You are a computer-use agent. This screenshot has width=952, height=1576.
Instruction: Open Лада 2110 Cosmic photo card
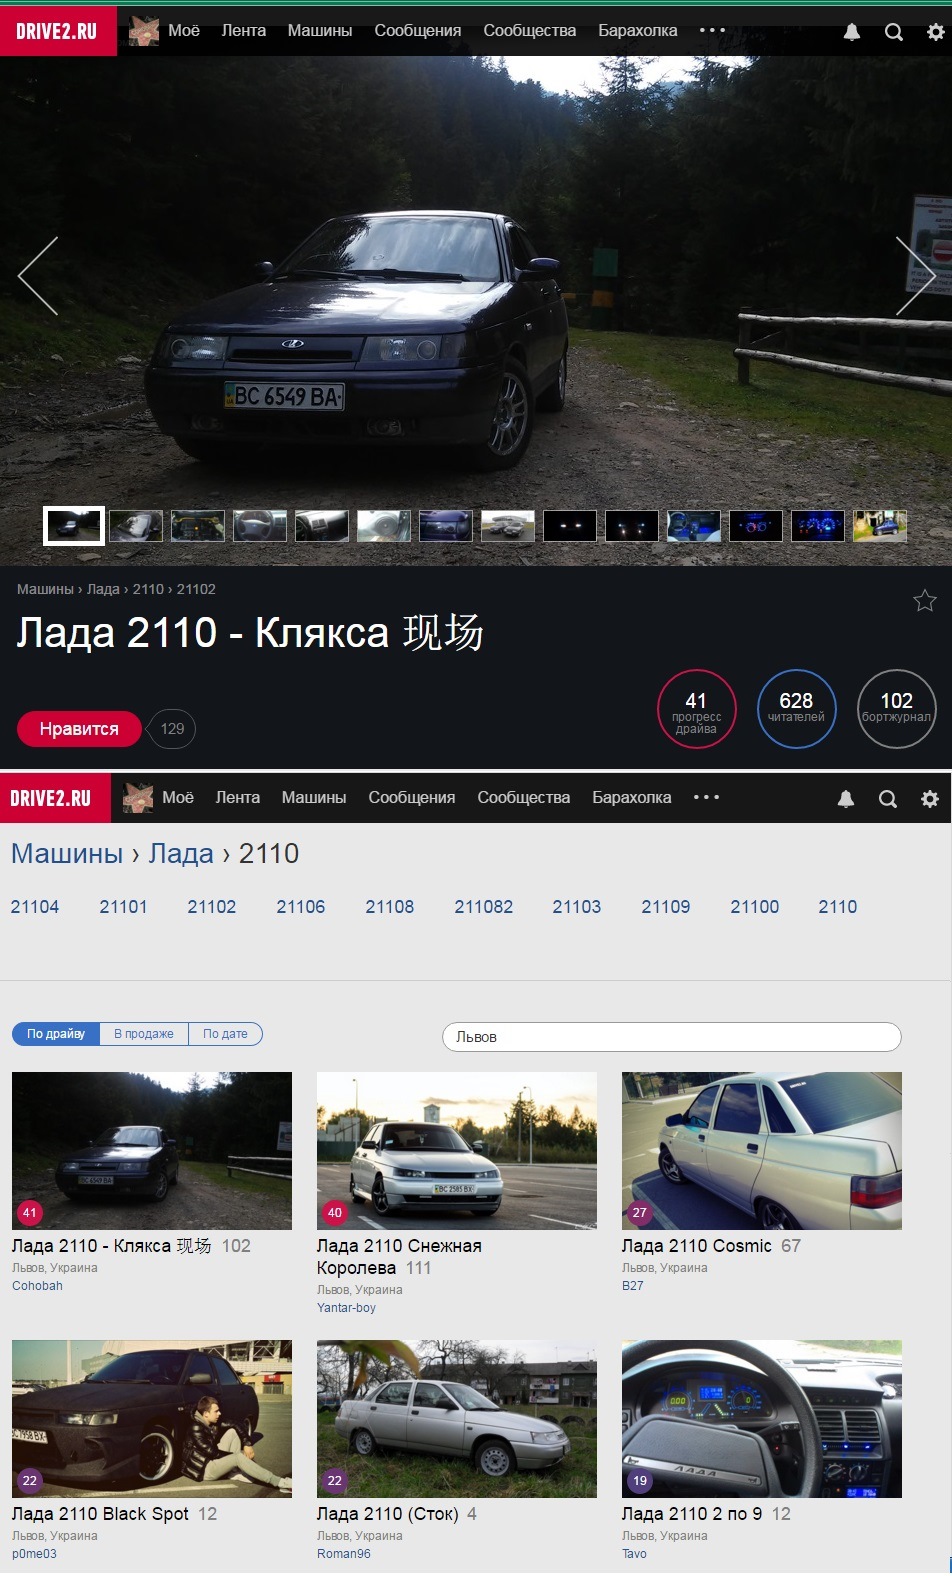tap(762, 1151)
